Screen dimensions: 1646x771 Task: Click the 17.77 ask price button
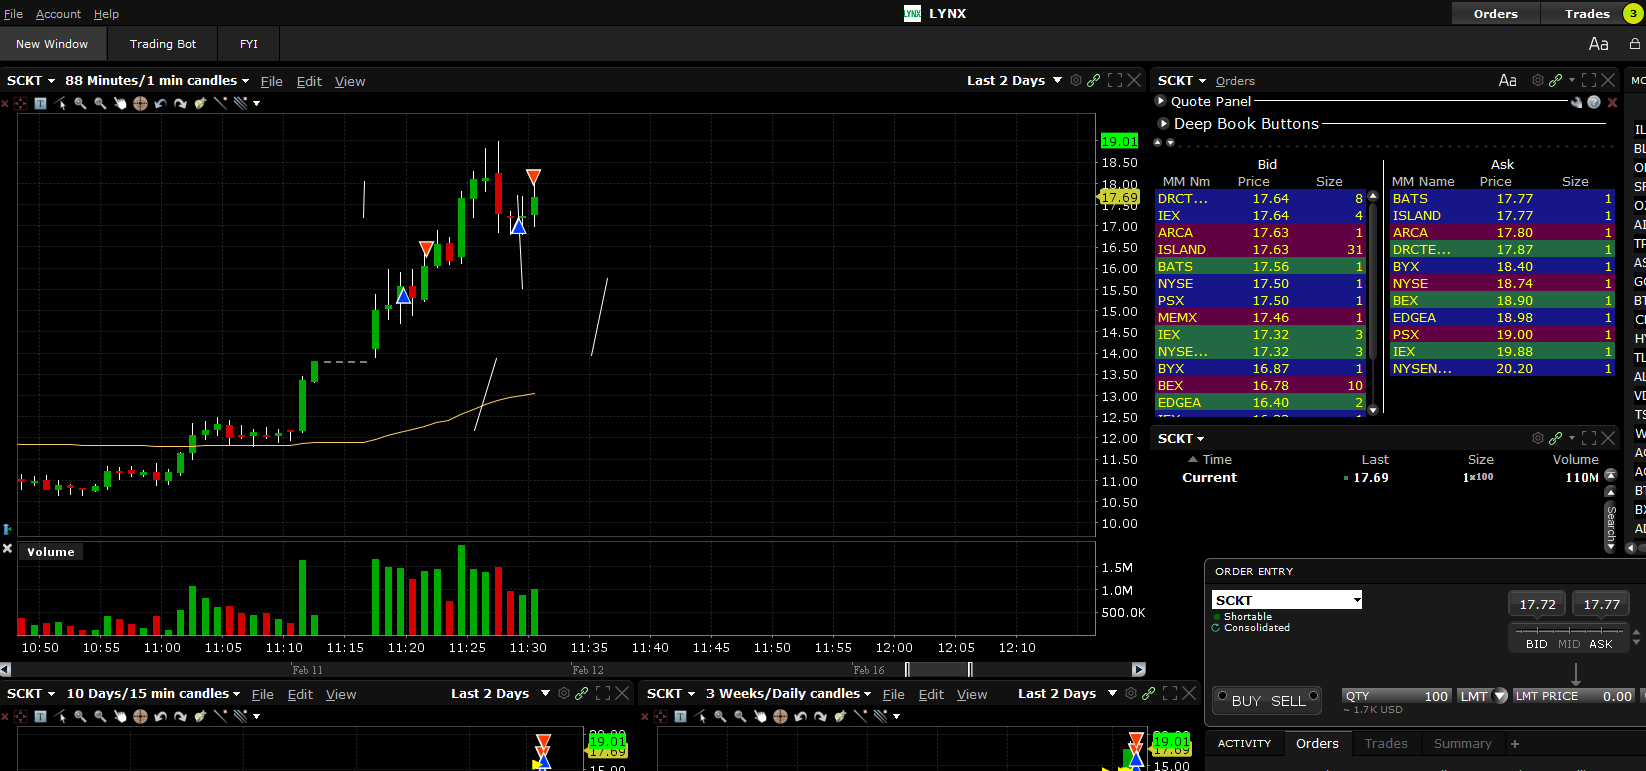(x=1601, y=604)
